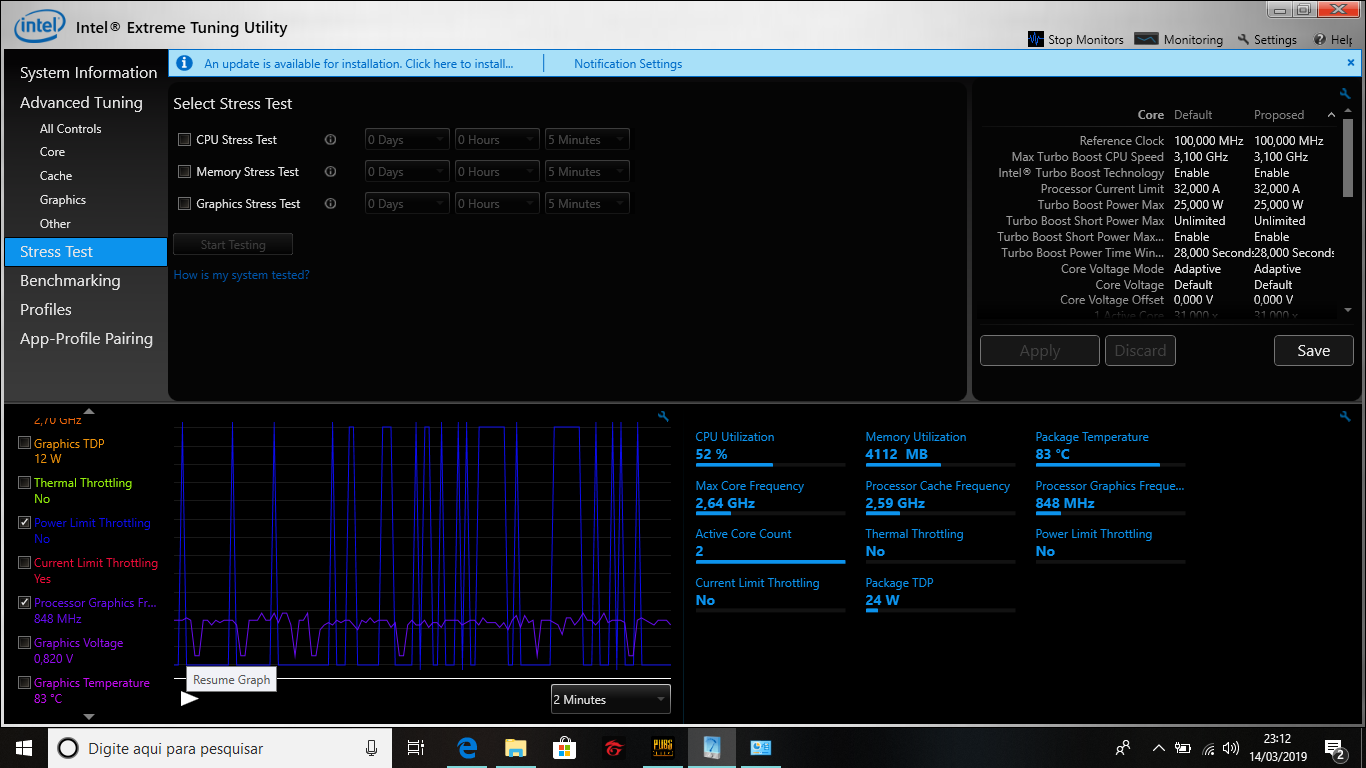Viewport: 1366px width, 768px height.
Task: Open Profiles section
Action: point(46,310)
